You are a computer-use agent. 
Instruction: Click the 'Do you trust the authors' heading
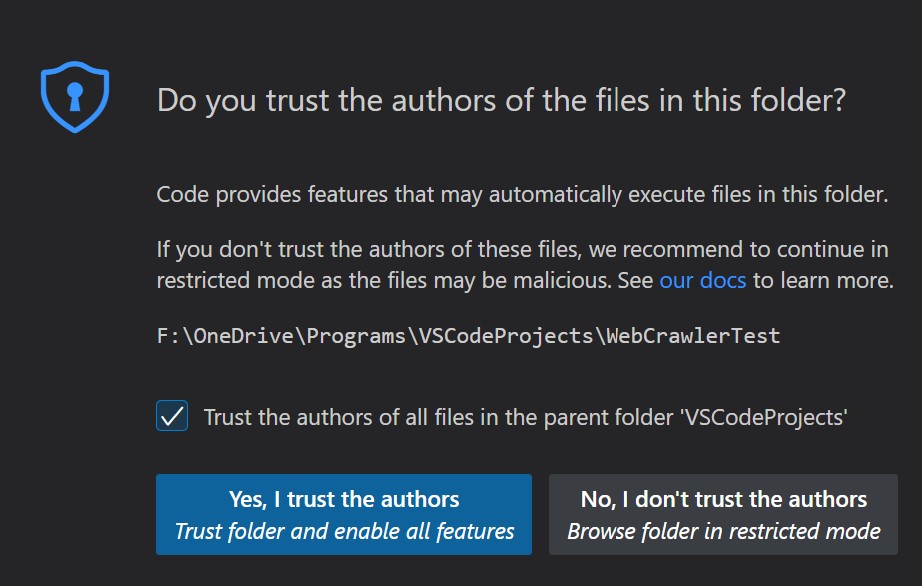pos(501,101)
